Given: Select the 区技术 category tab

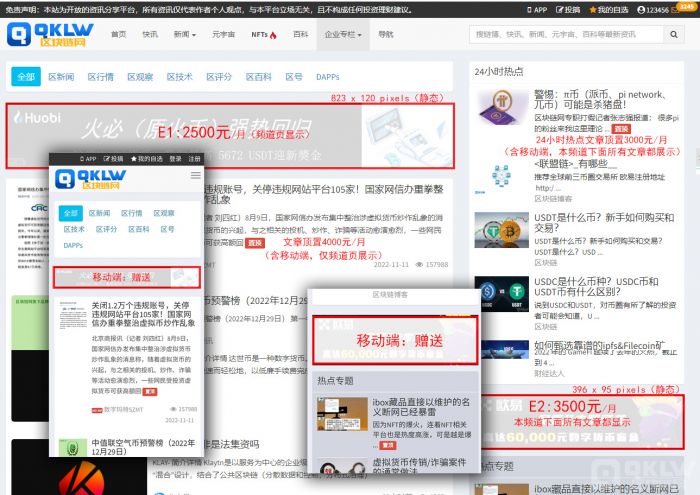Looking at the screenshot, I should pyautogui.click(x=179, y=77).
